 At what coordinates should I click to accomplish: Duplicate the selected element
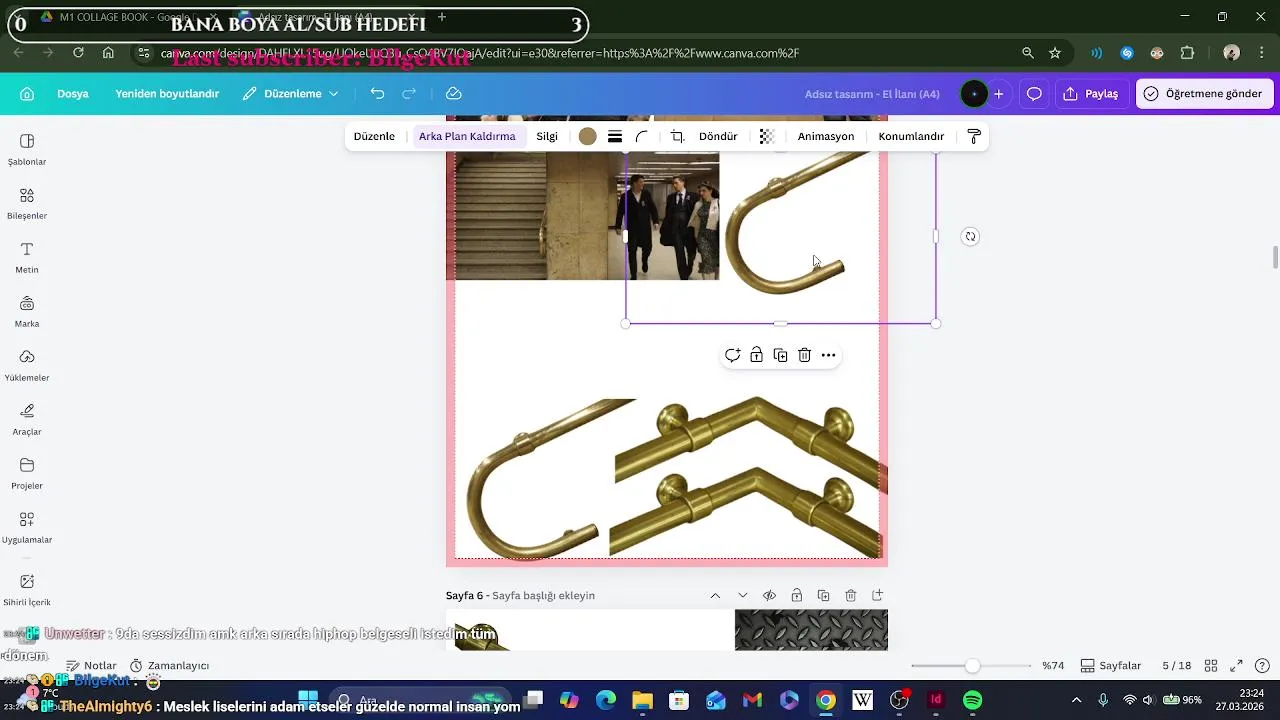coord(780,355)
